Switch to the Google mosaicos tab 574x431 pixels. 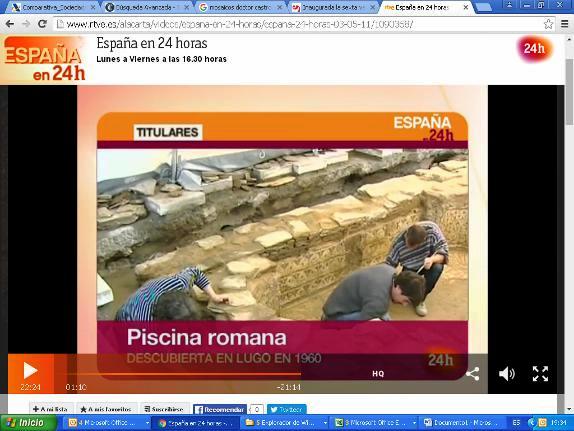[x=241, y=7]
